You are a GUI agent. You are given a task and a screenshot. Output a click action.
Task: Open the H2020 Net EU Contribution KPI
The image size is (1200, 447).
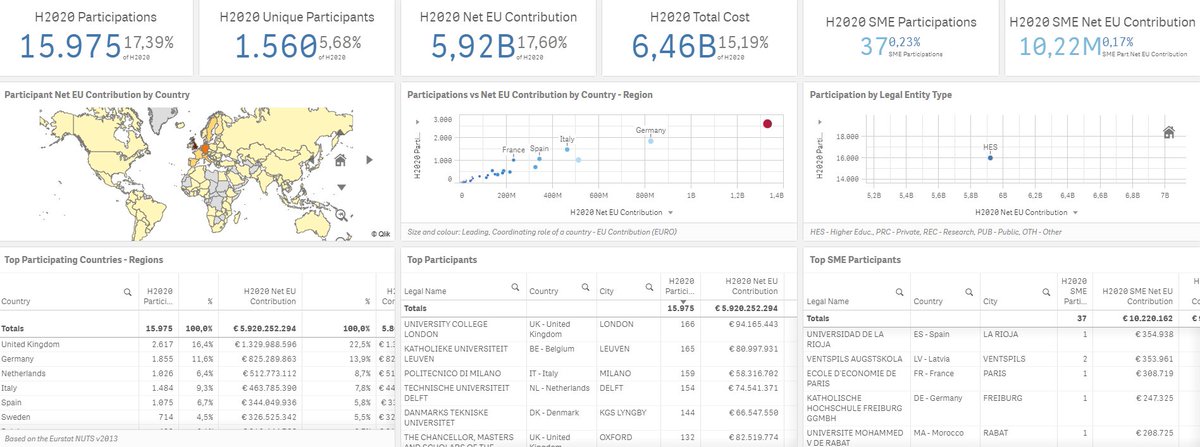[x=499, y=38]
